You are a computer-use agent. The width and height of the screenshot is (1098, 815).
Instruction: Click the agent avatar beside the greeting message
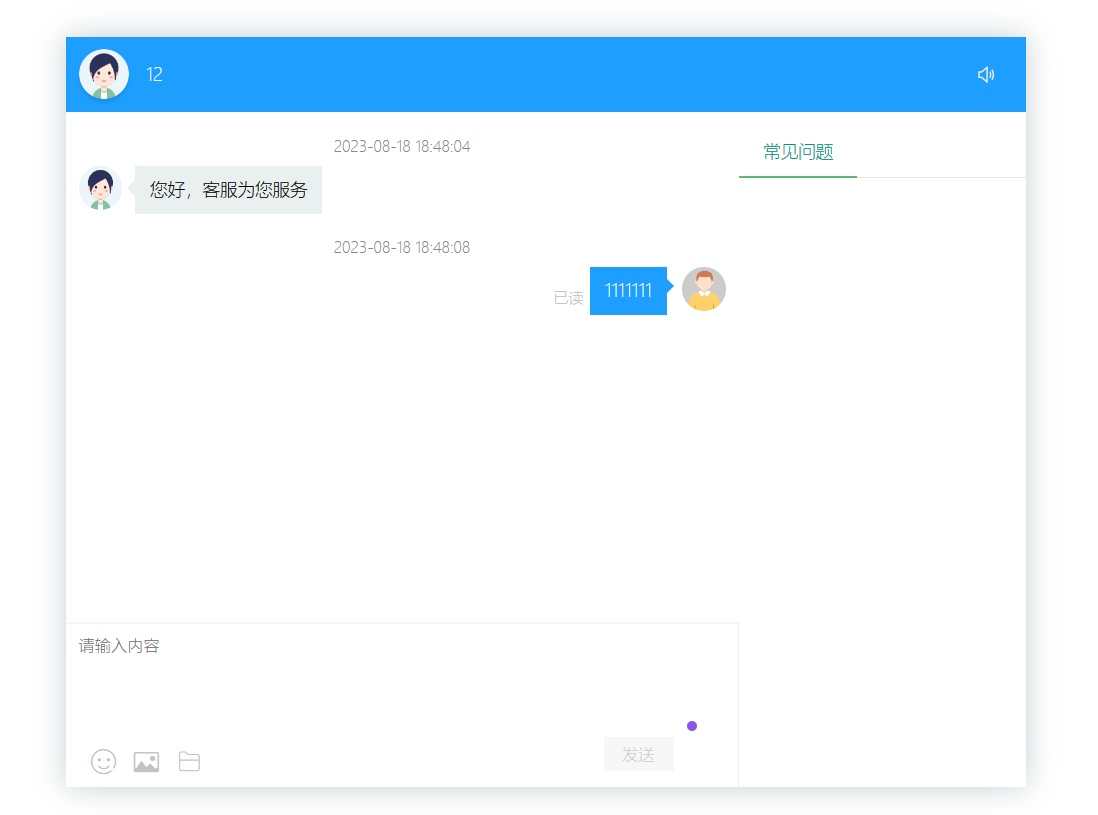pos(100,189)
